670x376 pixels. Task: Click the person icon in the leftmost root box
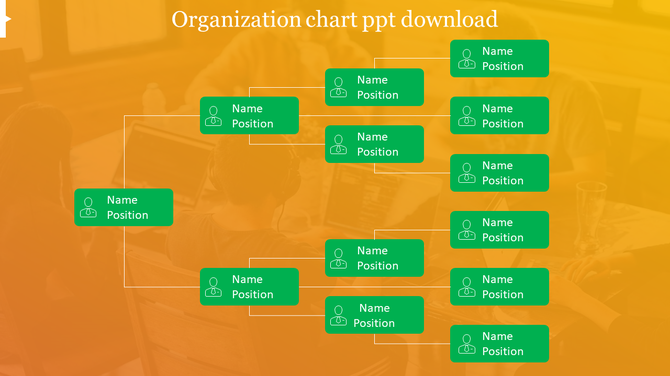(x=88, y=207)
